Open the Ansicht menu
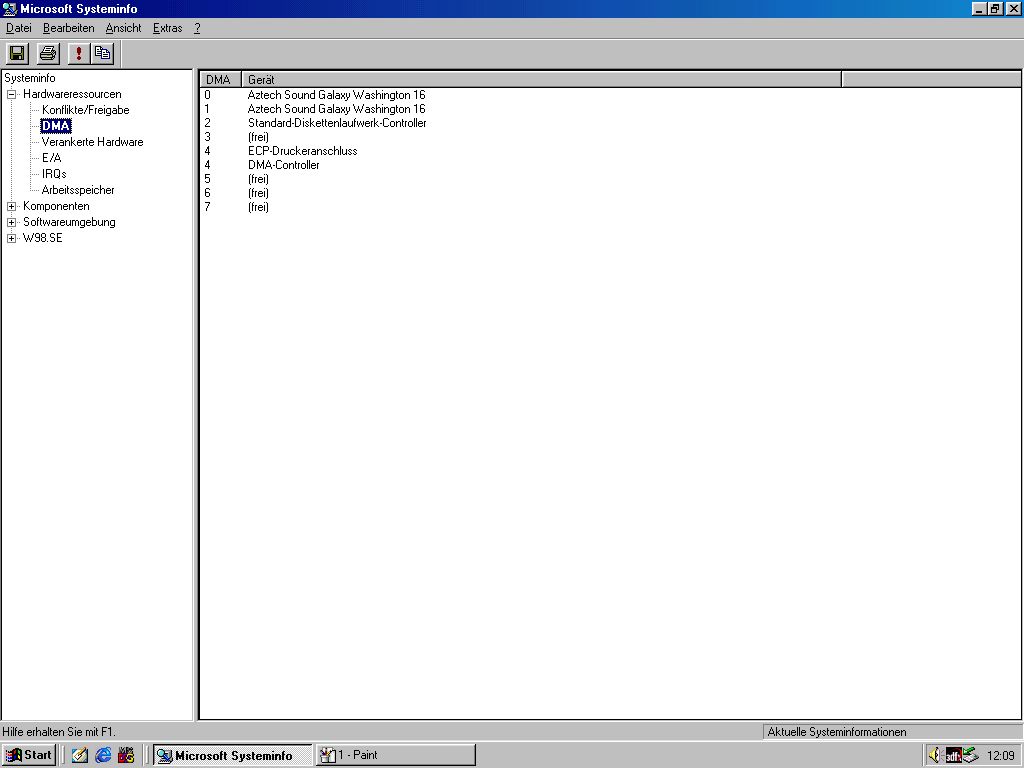The image size is (1024, 768). 123,28
